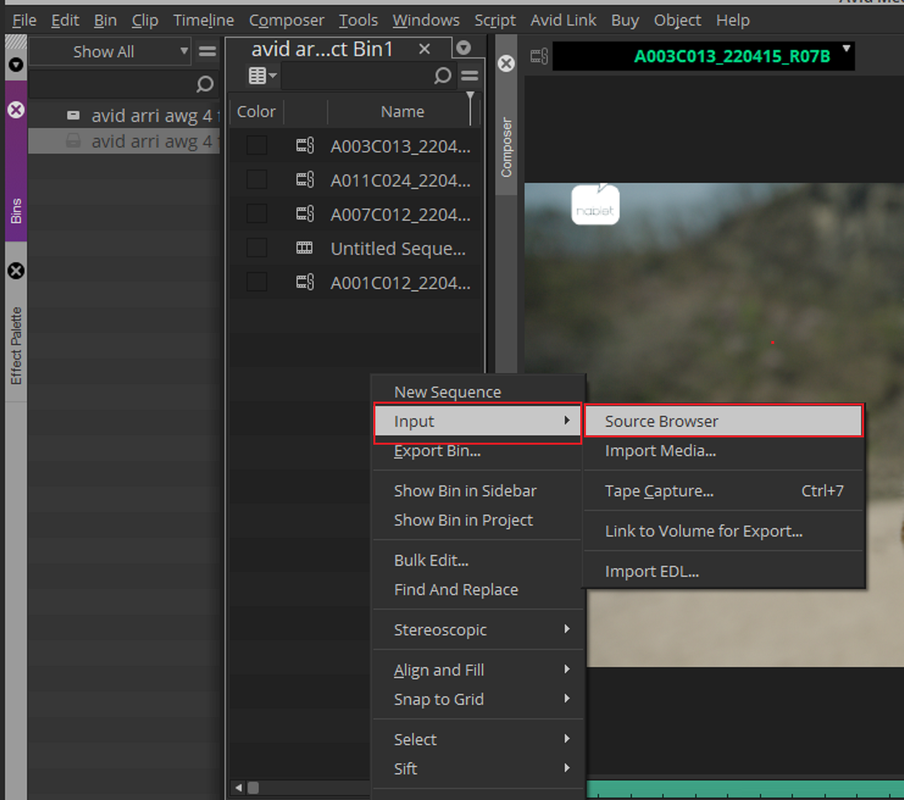The height and width of the screenshot is (800, 904).
Task: Open the source clip name dropdown arrow
Action: (x=846, y=48)
